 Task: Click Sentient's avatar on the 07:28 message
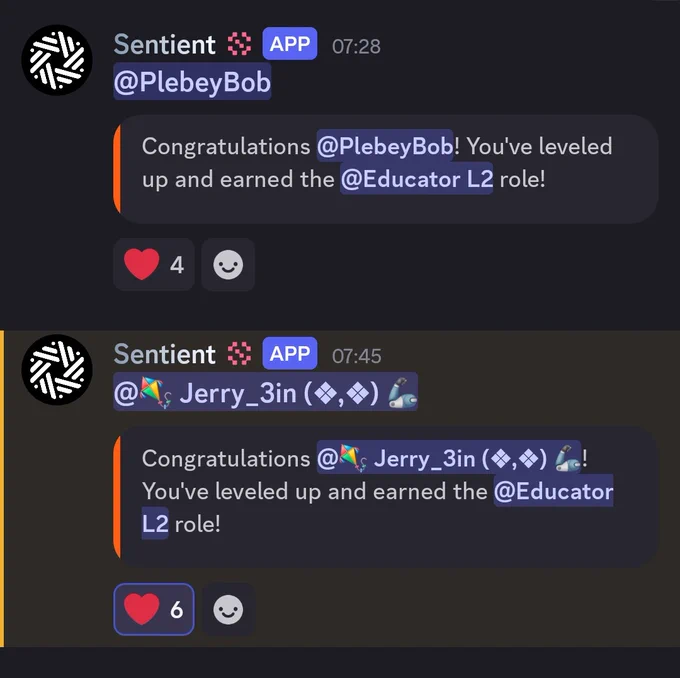click(57, 60)
